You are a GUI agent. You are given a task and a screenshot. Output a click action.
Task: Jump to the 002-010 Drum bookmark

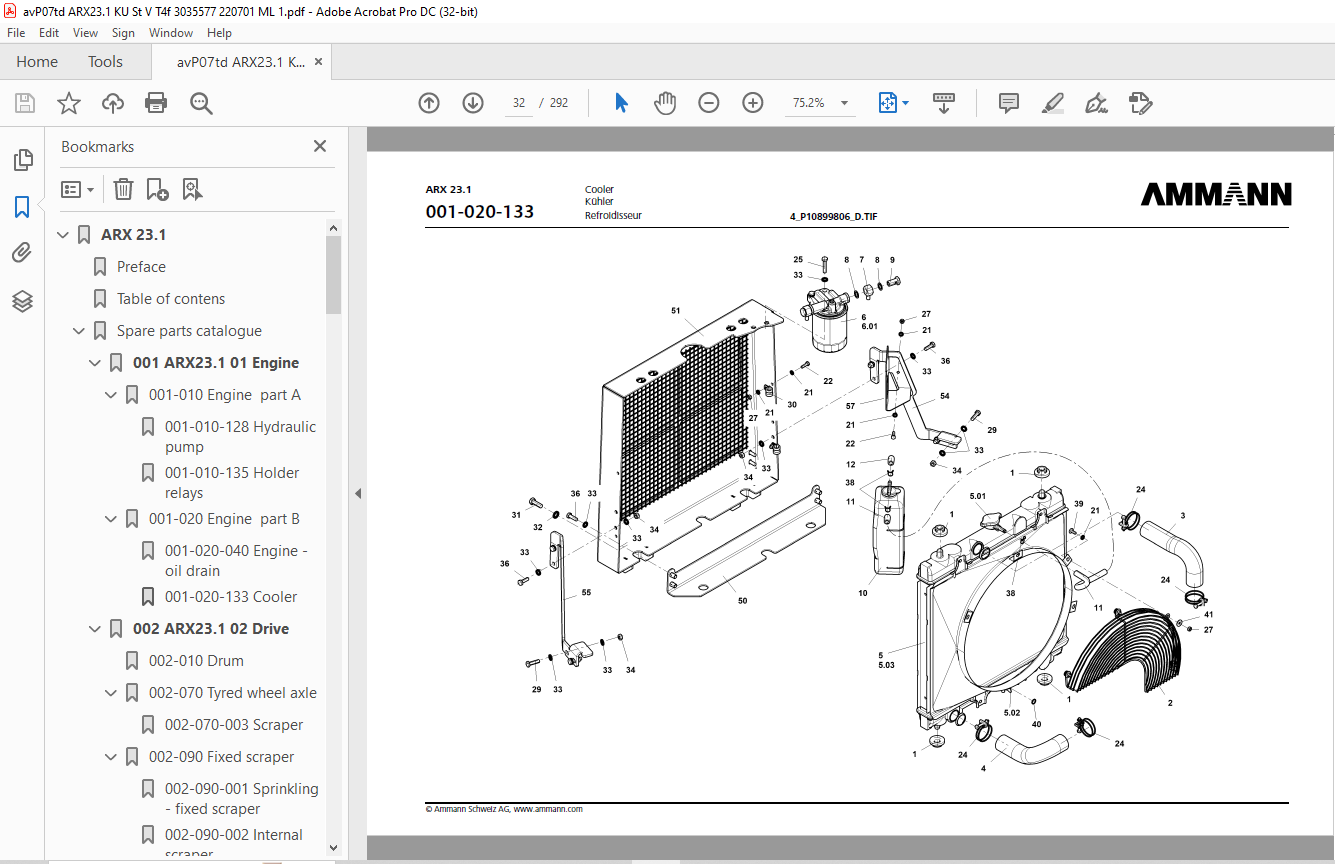point(196,661)
